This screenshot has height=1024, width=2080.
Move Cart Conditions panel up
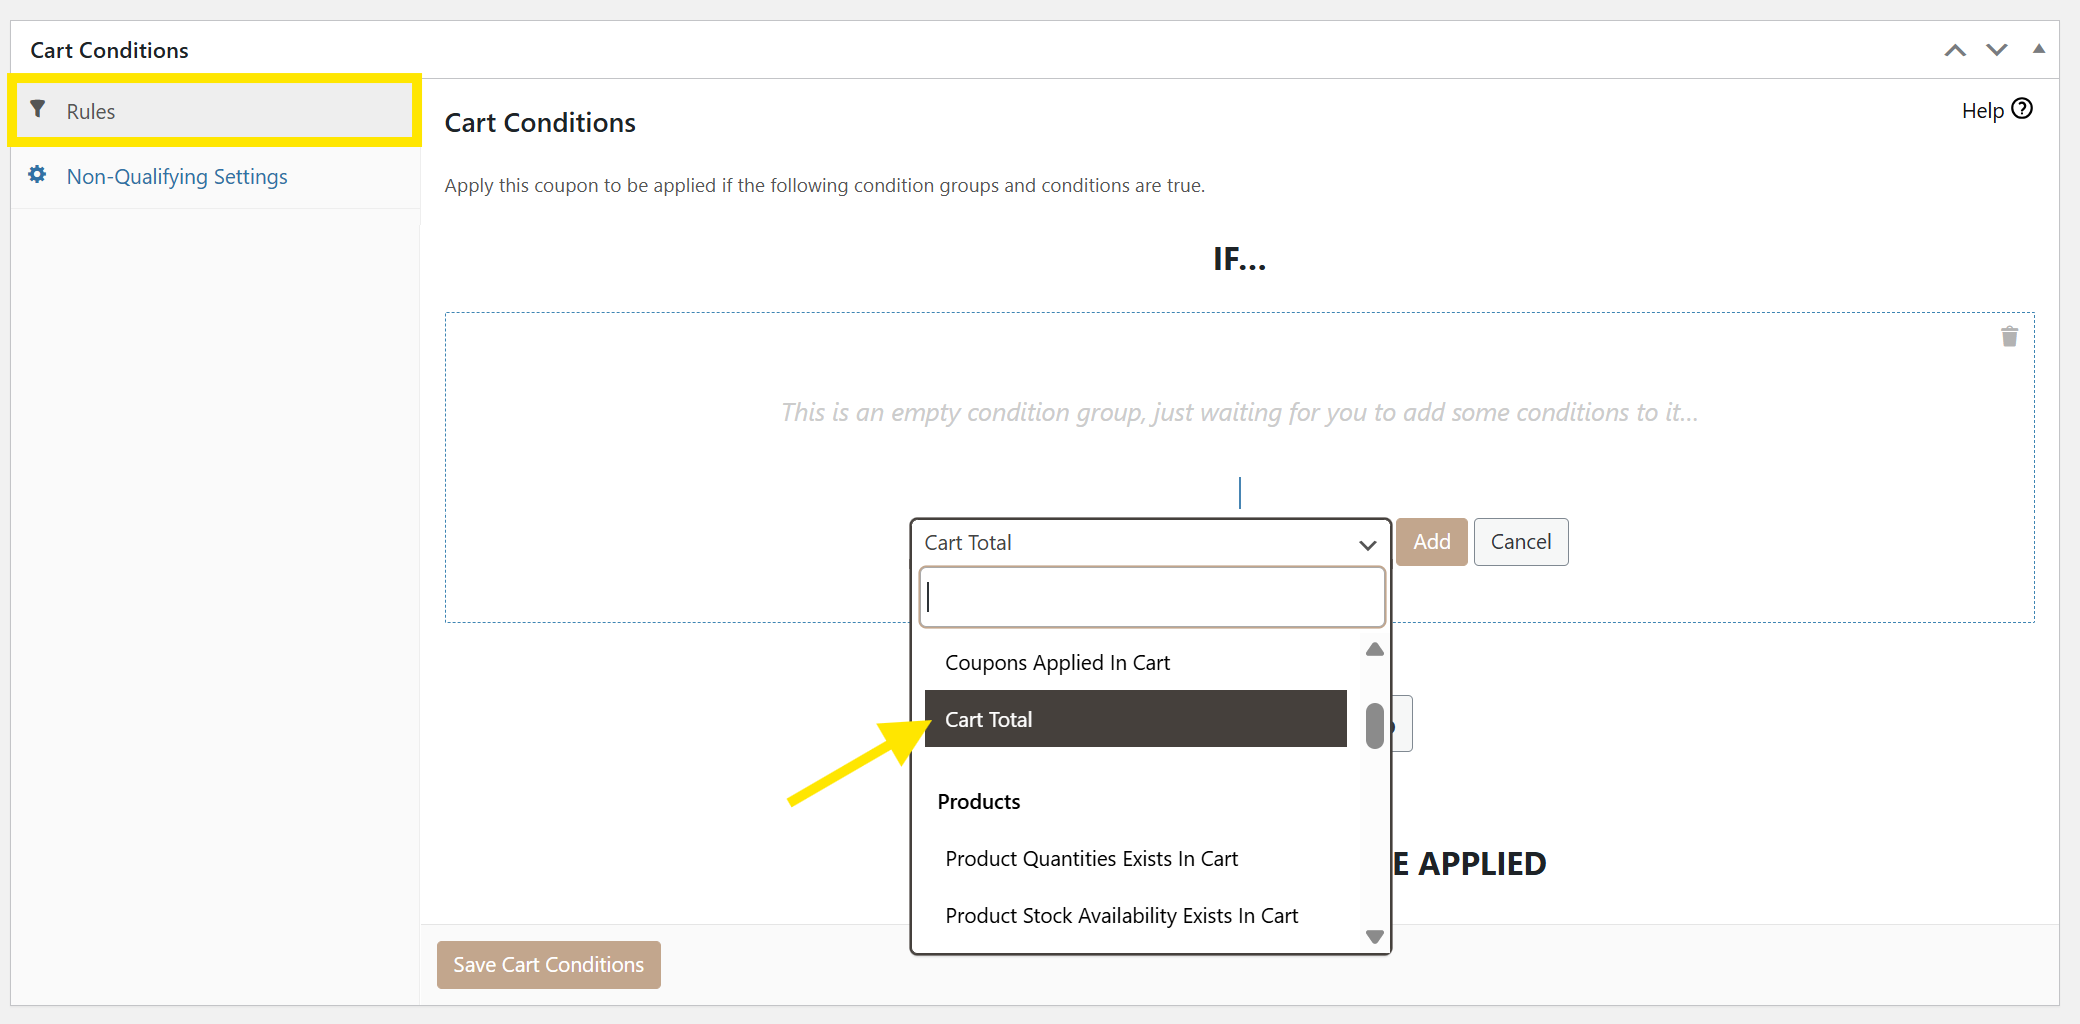[1955, 50]
